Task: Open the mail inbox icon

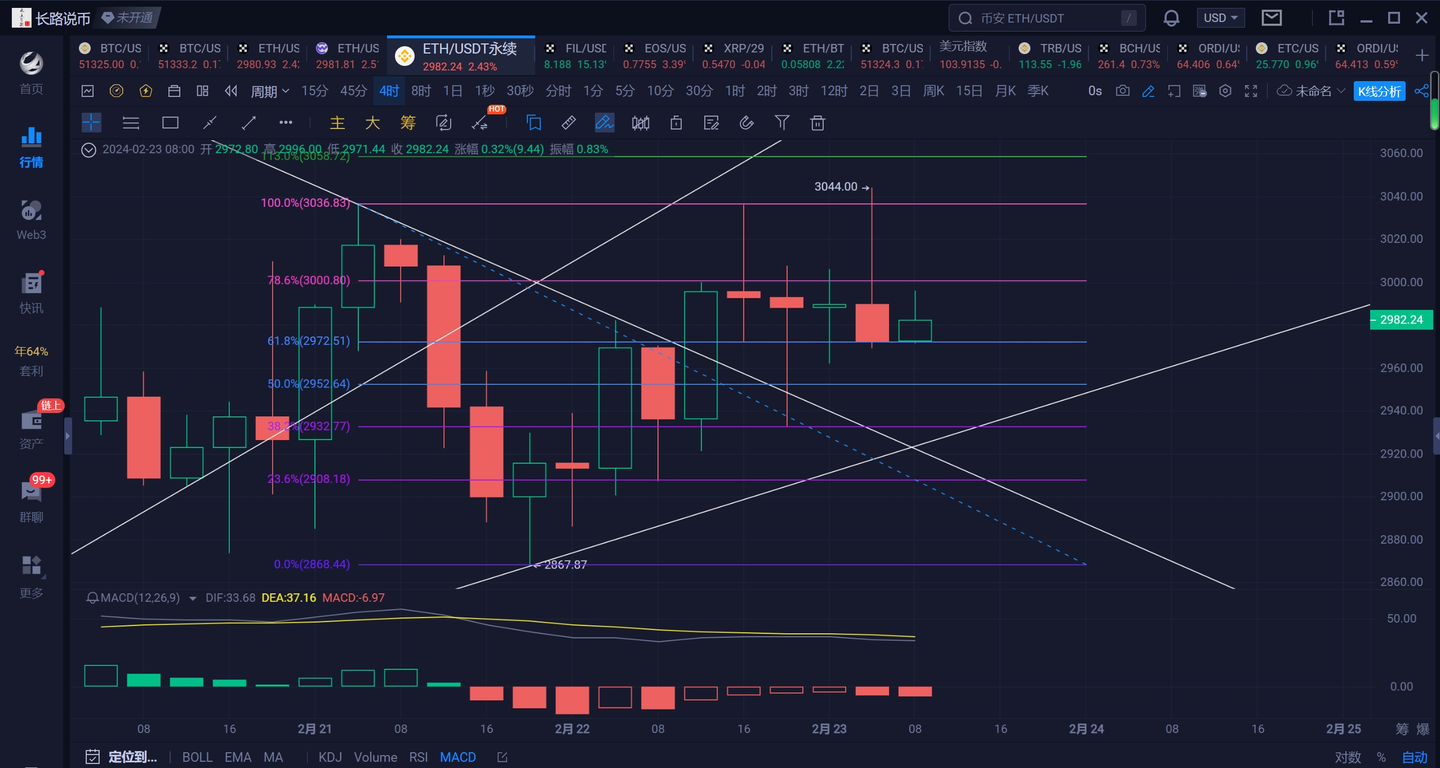Action: [1271, 18]
